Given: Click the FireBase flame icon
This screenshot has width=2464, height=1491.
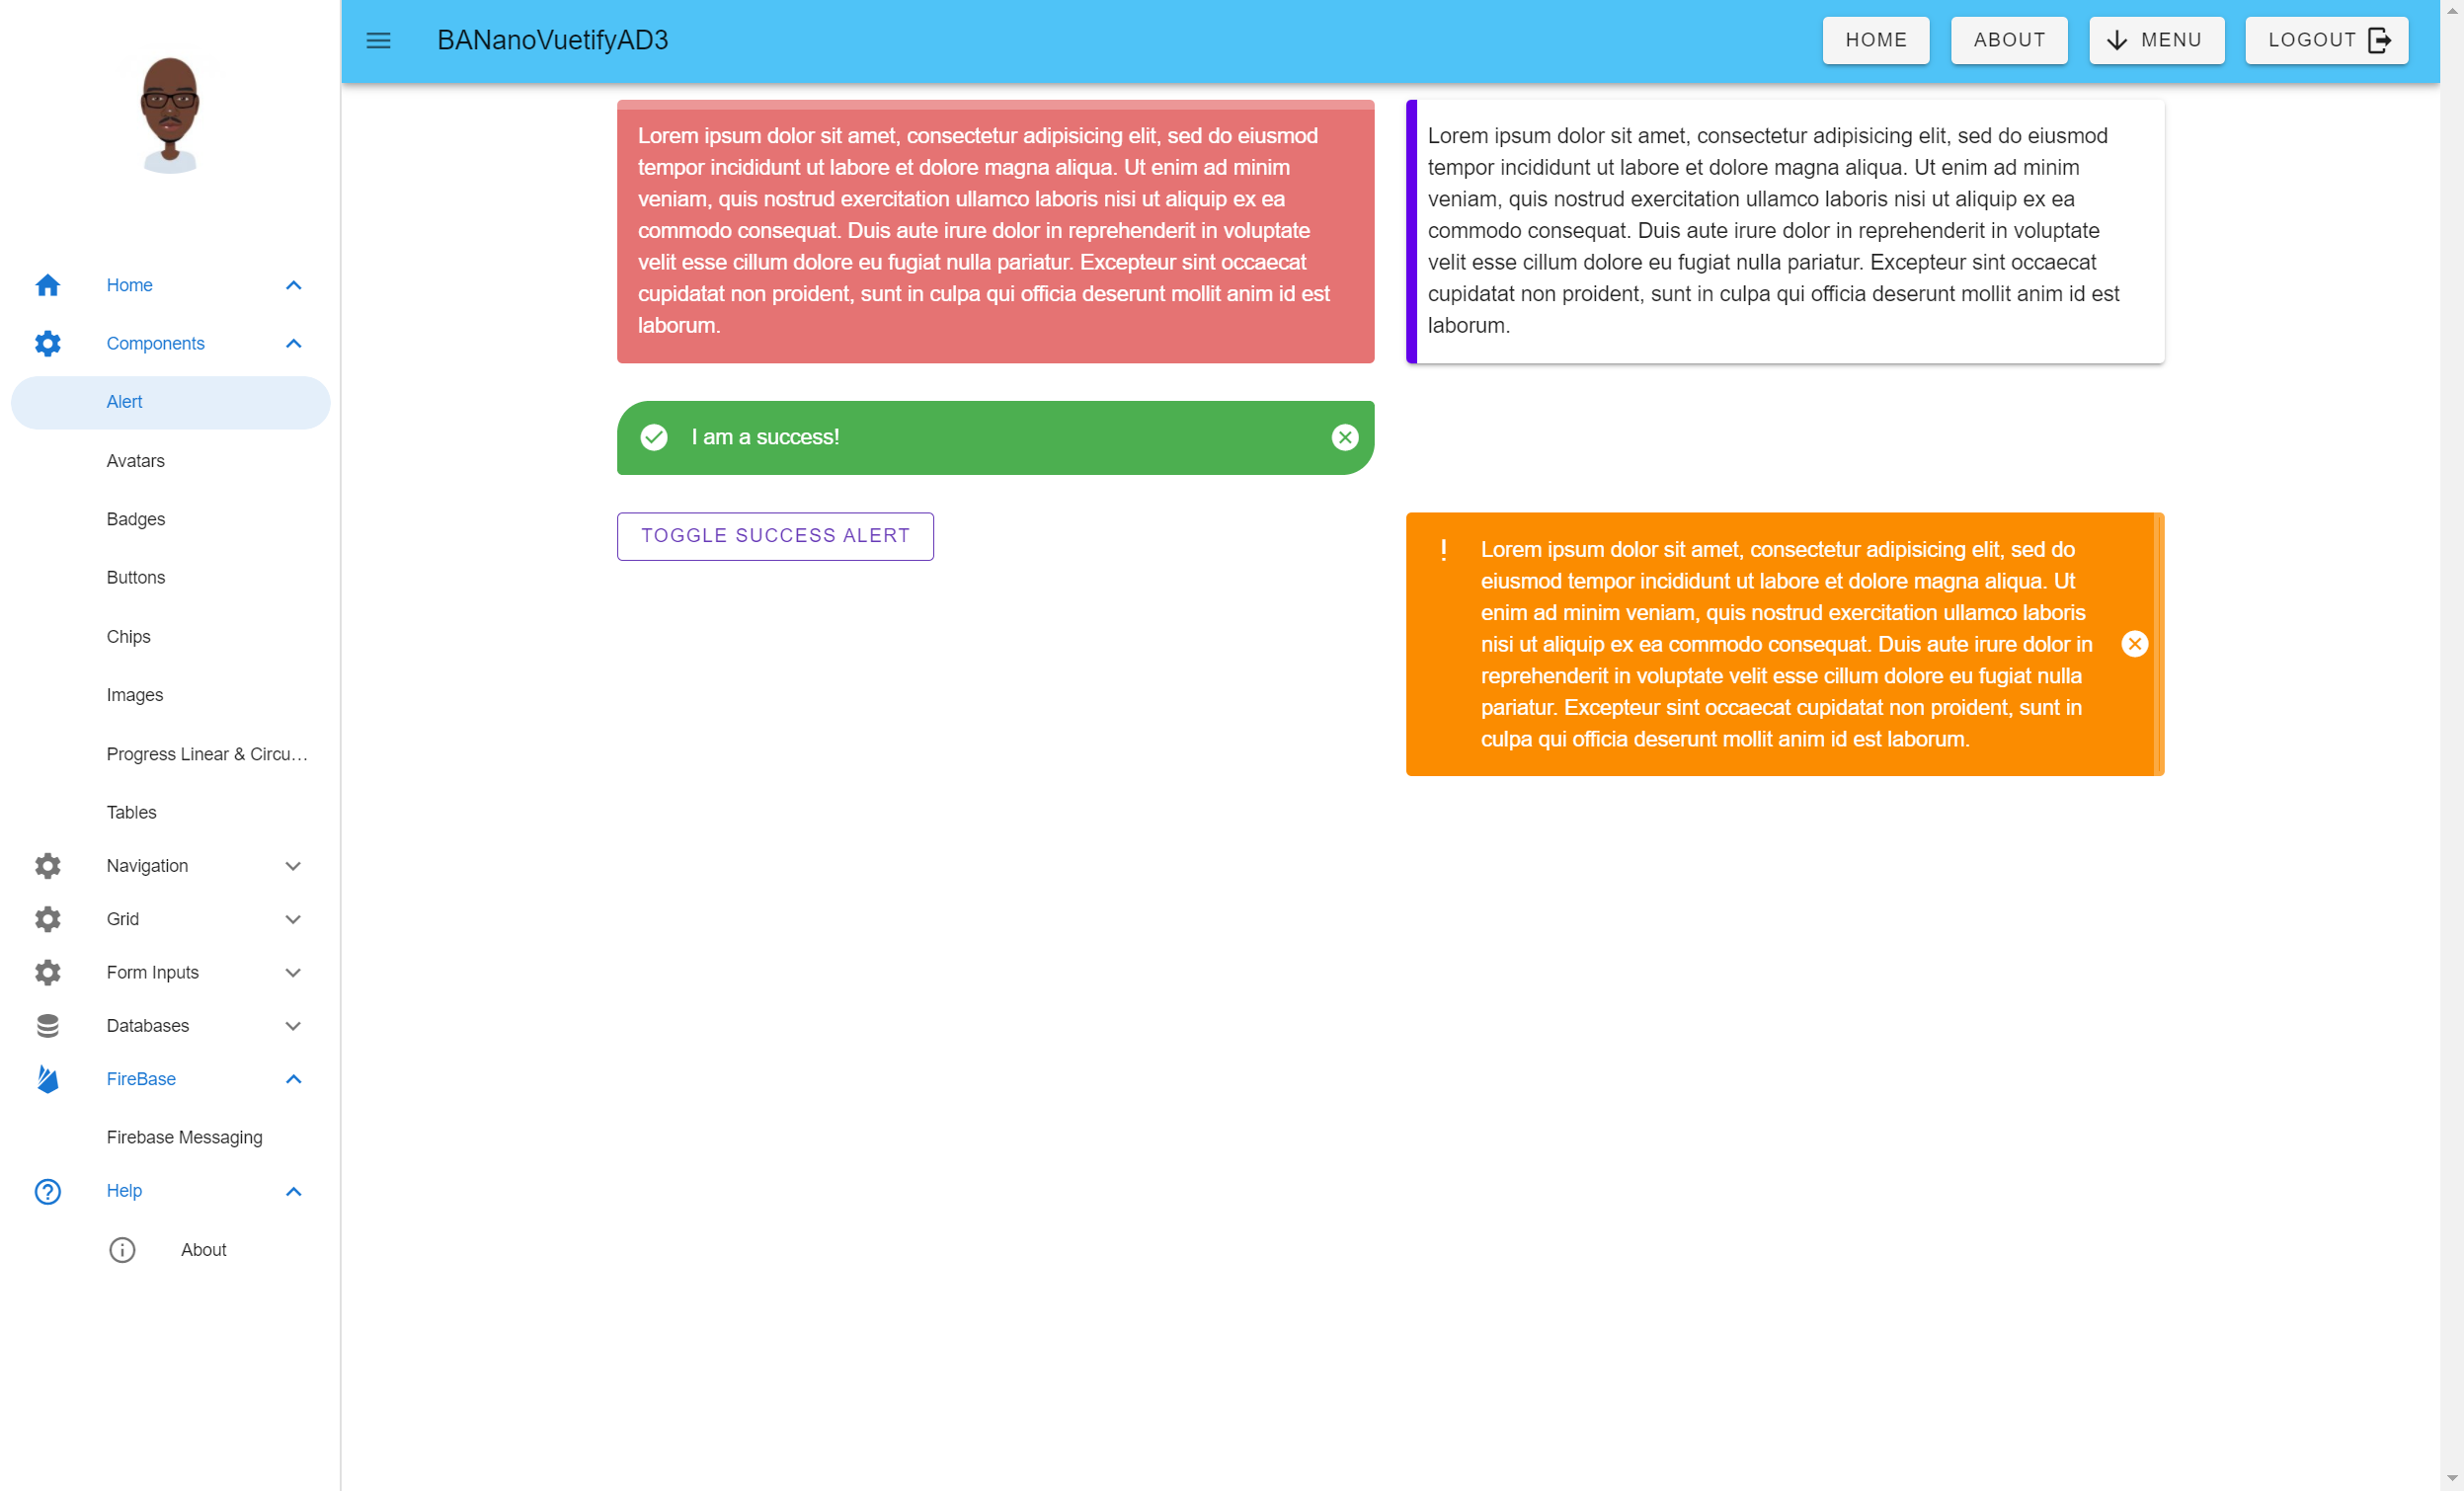Looking at the screenshot, I should pyautogui.click(x=47, y=1078).
